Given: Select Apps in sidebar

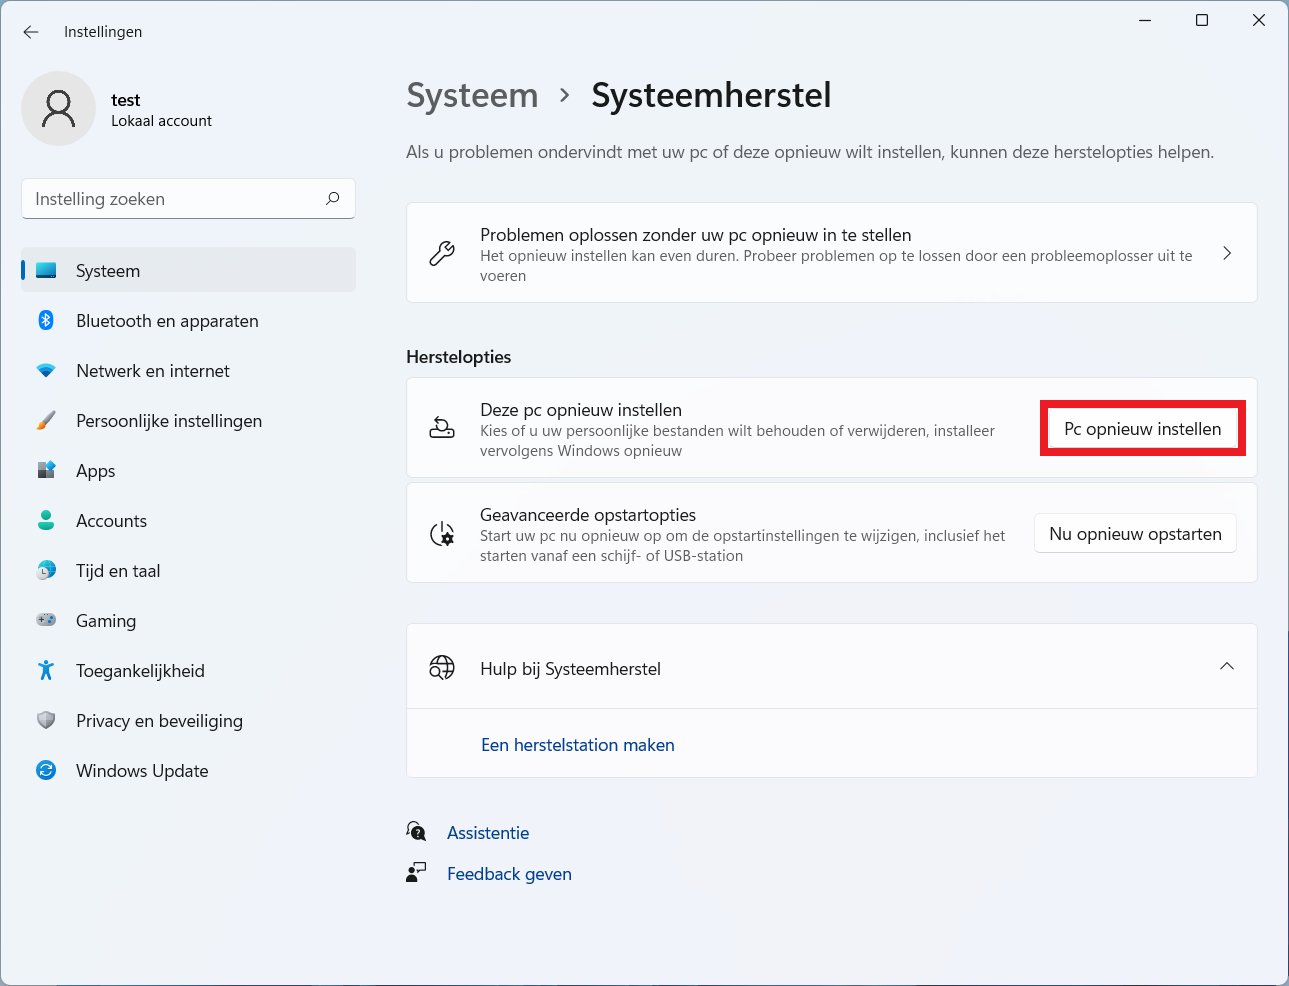Looking at the screenshot, I should 188,470.
